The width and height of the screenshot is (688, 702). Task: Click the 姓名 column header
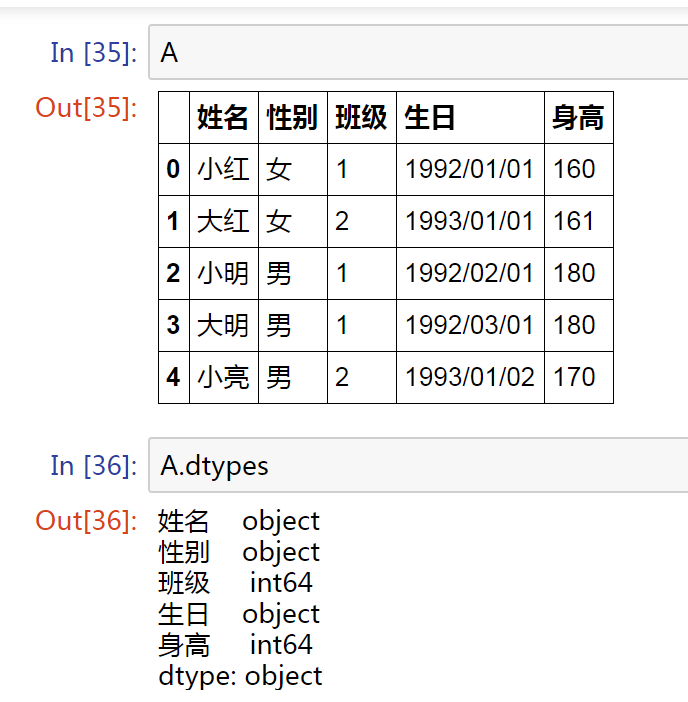tap(223, 118)
